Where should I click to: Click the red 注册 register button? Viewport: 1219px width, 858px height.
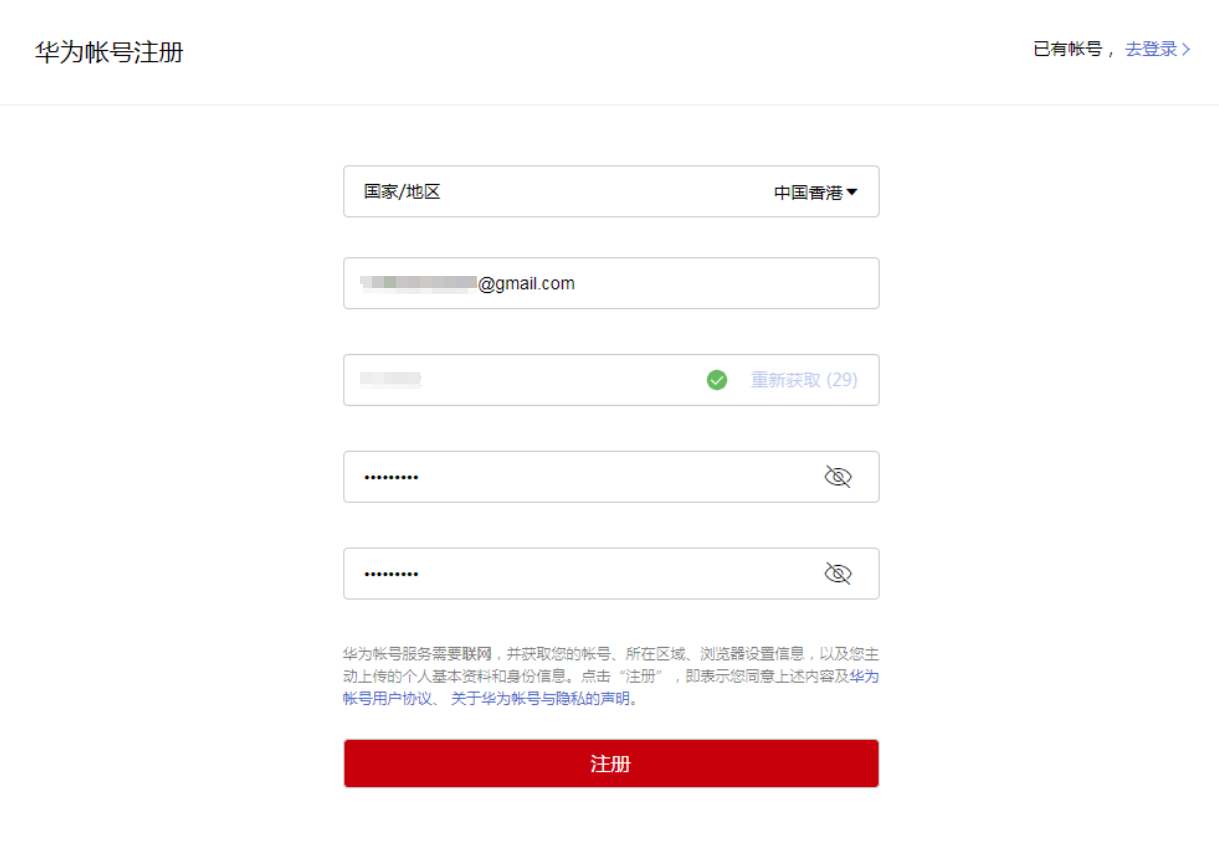tap(611, 764)
